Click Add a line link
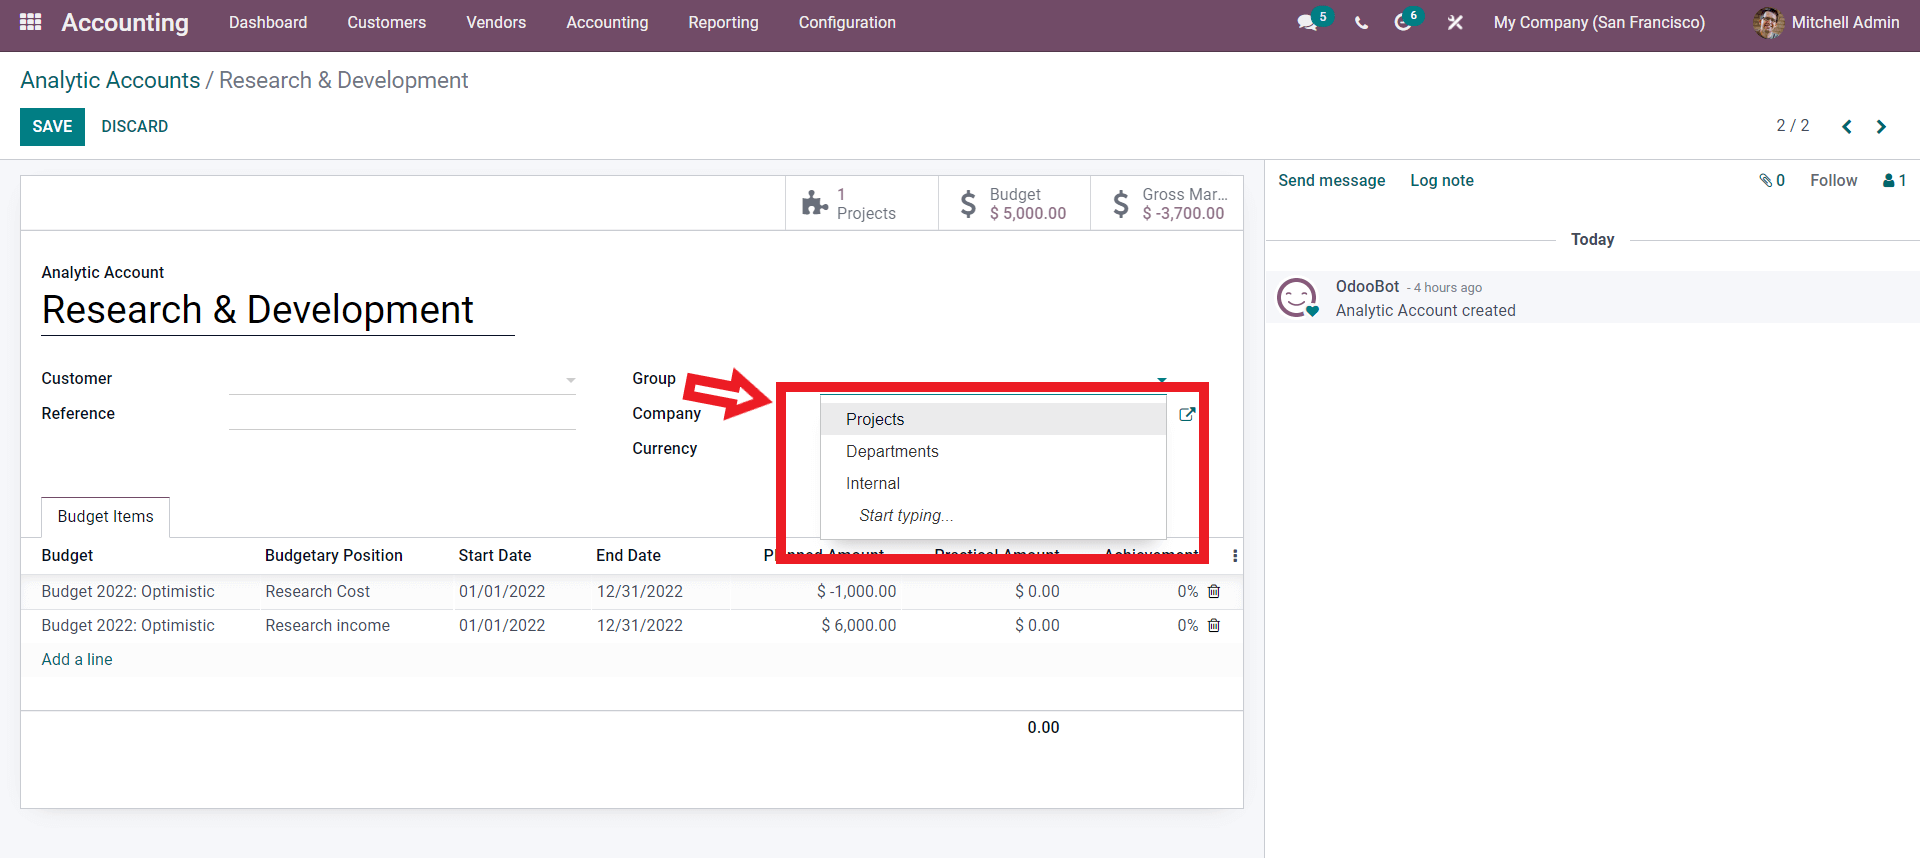The height and width of the screenshot is (858, 1920). [x=77, y=659]
